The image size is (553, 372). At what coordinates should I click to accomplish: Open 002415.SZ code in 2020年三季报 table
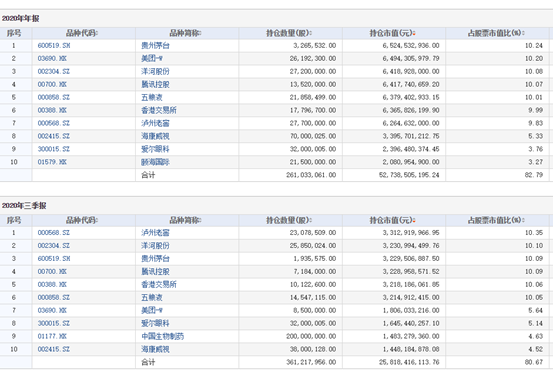point(54,349)
